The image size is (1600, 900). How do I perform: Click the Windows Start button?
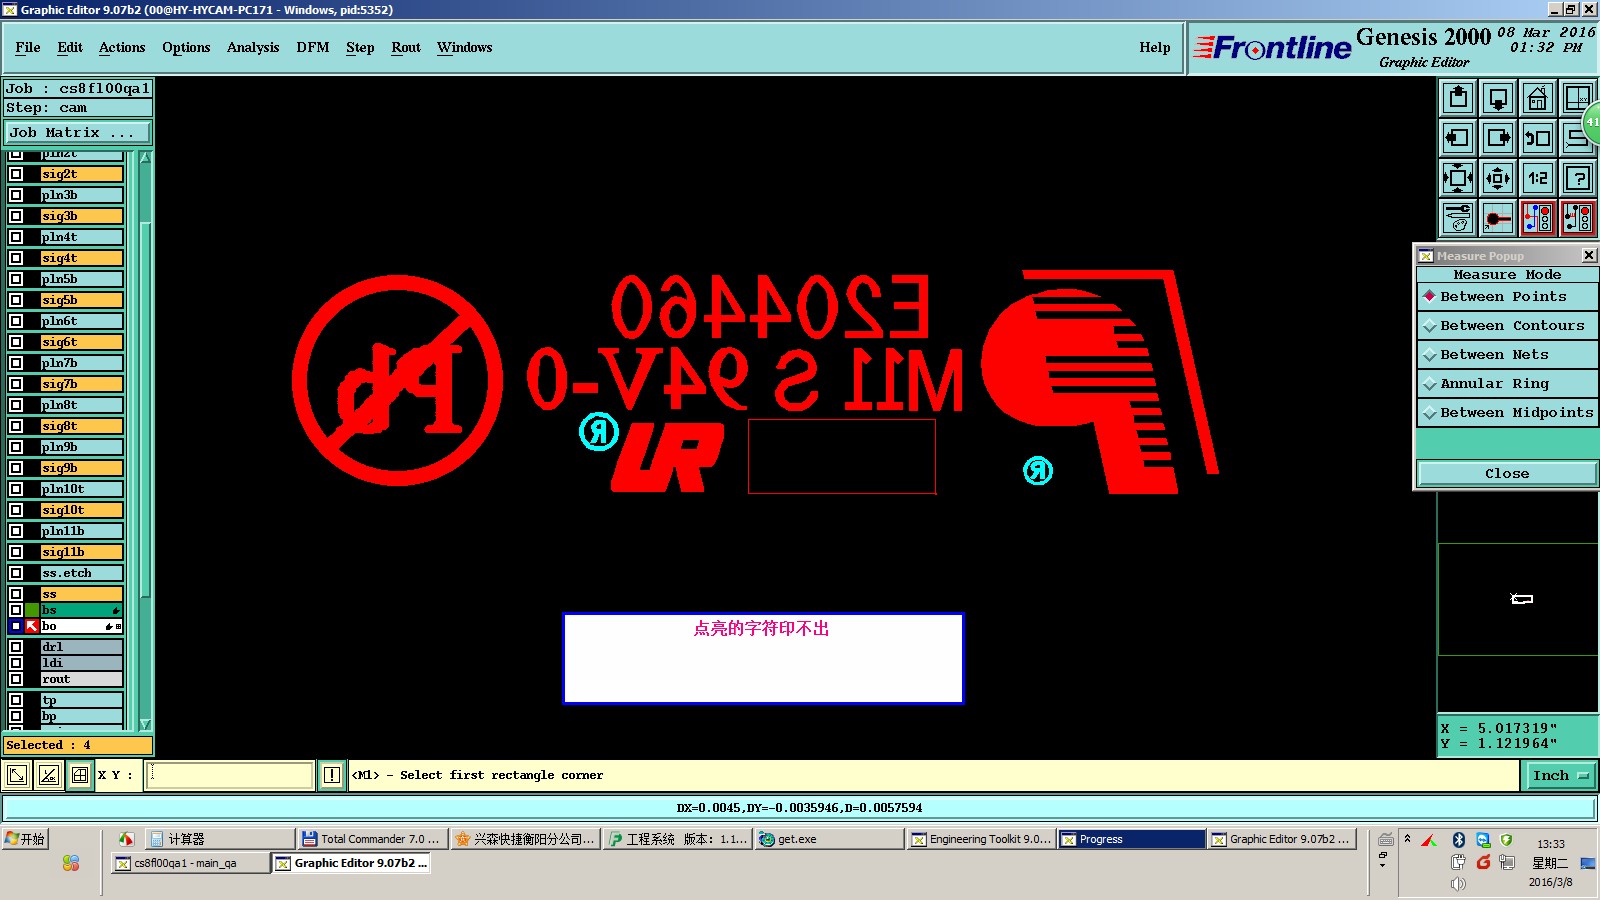click(x=26, y=839)
